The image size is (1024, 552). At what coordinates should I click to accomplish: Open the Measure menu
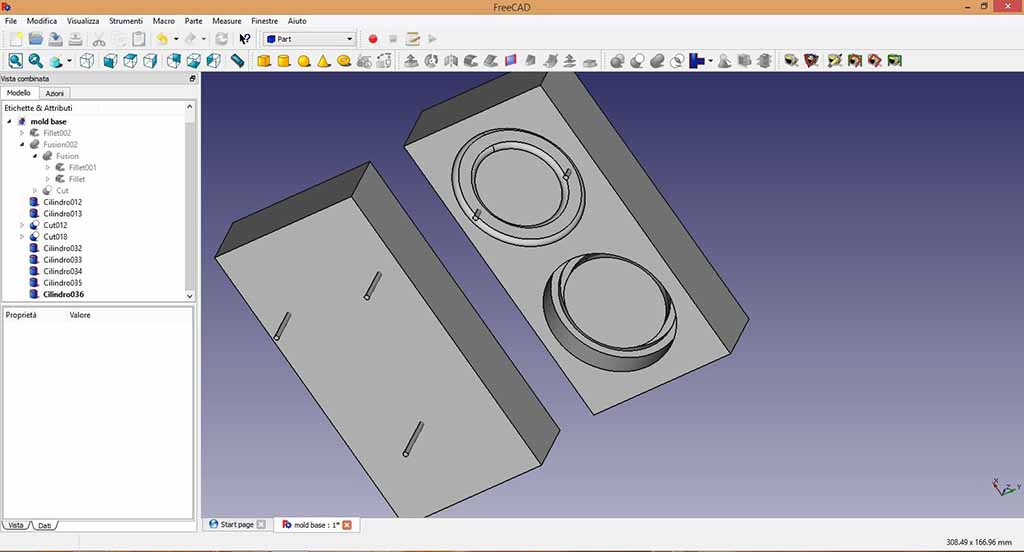(227, 21)
